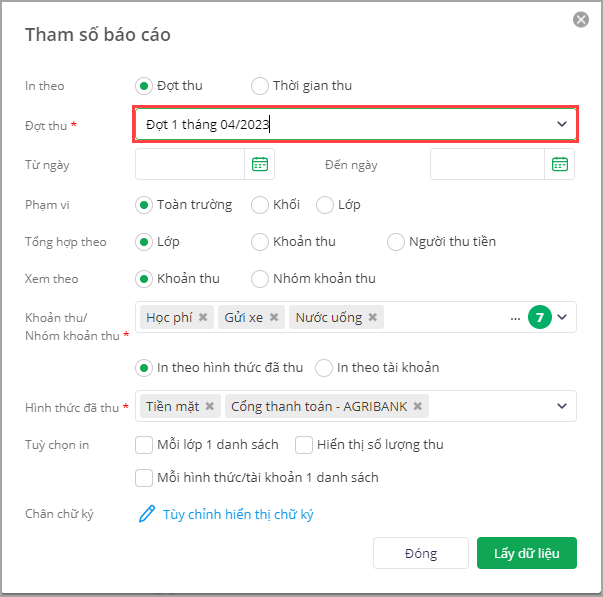The width and height of the screenshot is (603, 597).
Task: Remove the Tiền mặt tag
Action: coord(210,406)
